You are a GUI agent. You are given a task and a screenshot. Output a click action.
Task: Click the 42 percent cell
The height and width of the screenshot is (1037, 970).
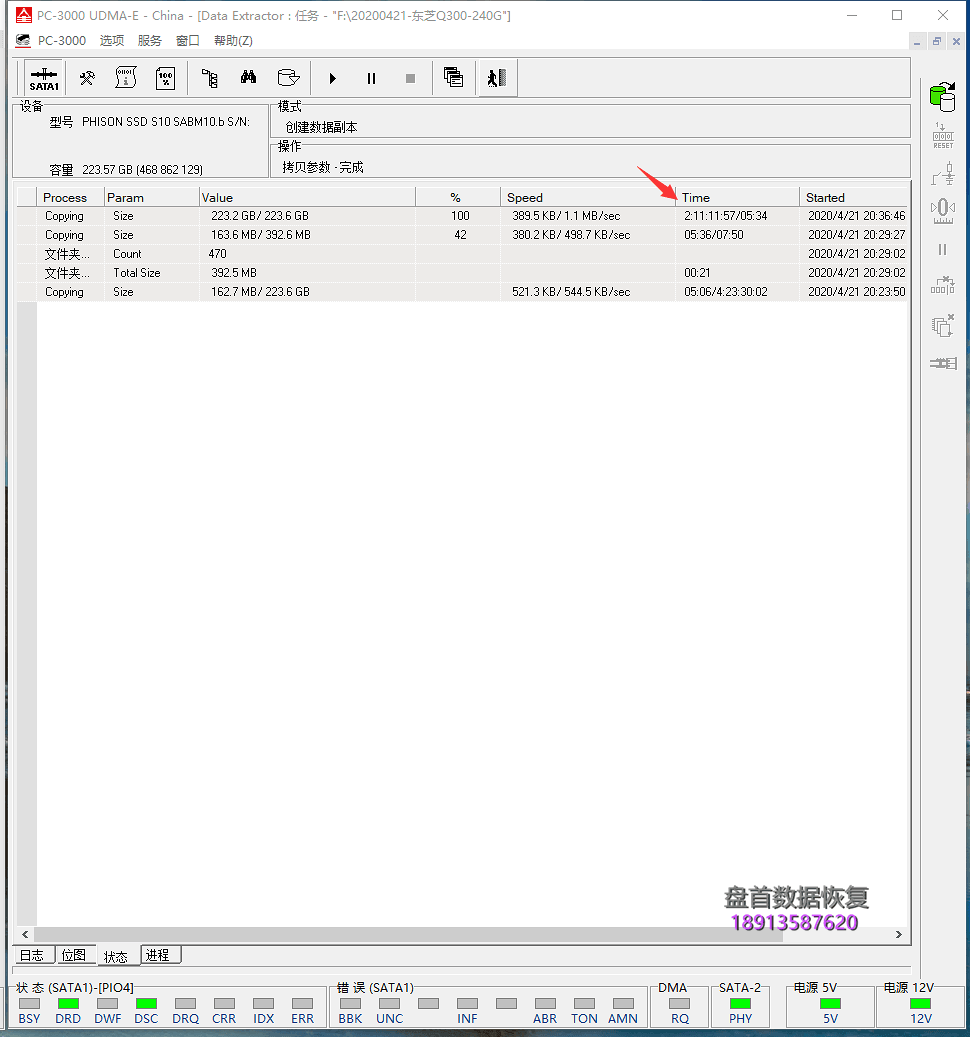tap(460, 235)
